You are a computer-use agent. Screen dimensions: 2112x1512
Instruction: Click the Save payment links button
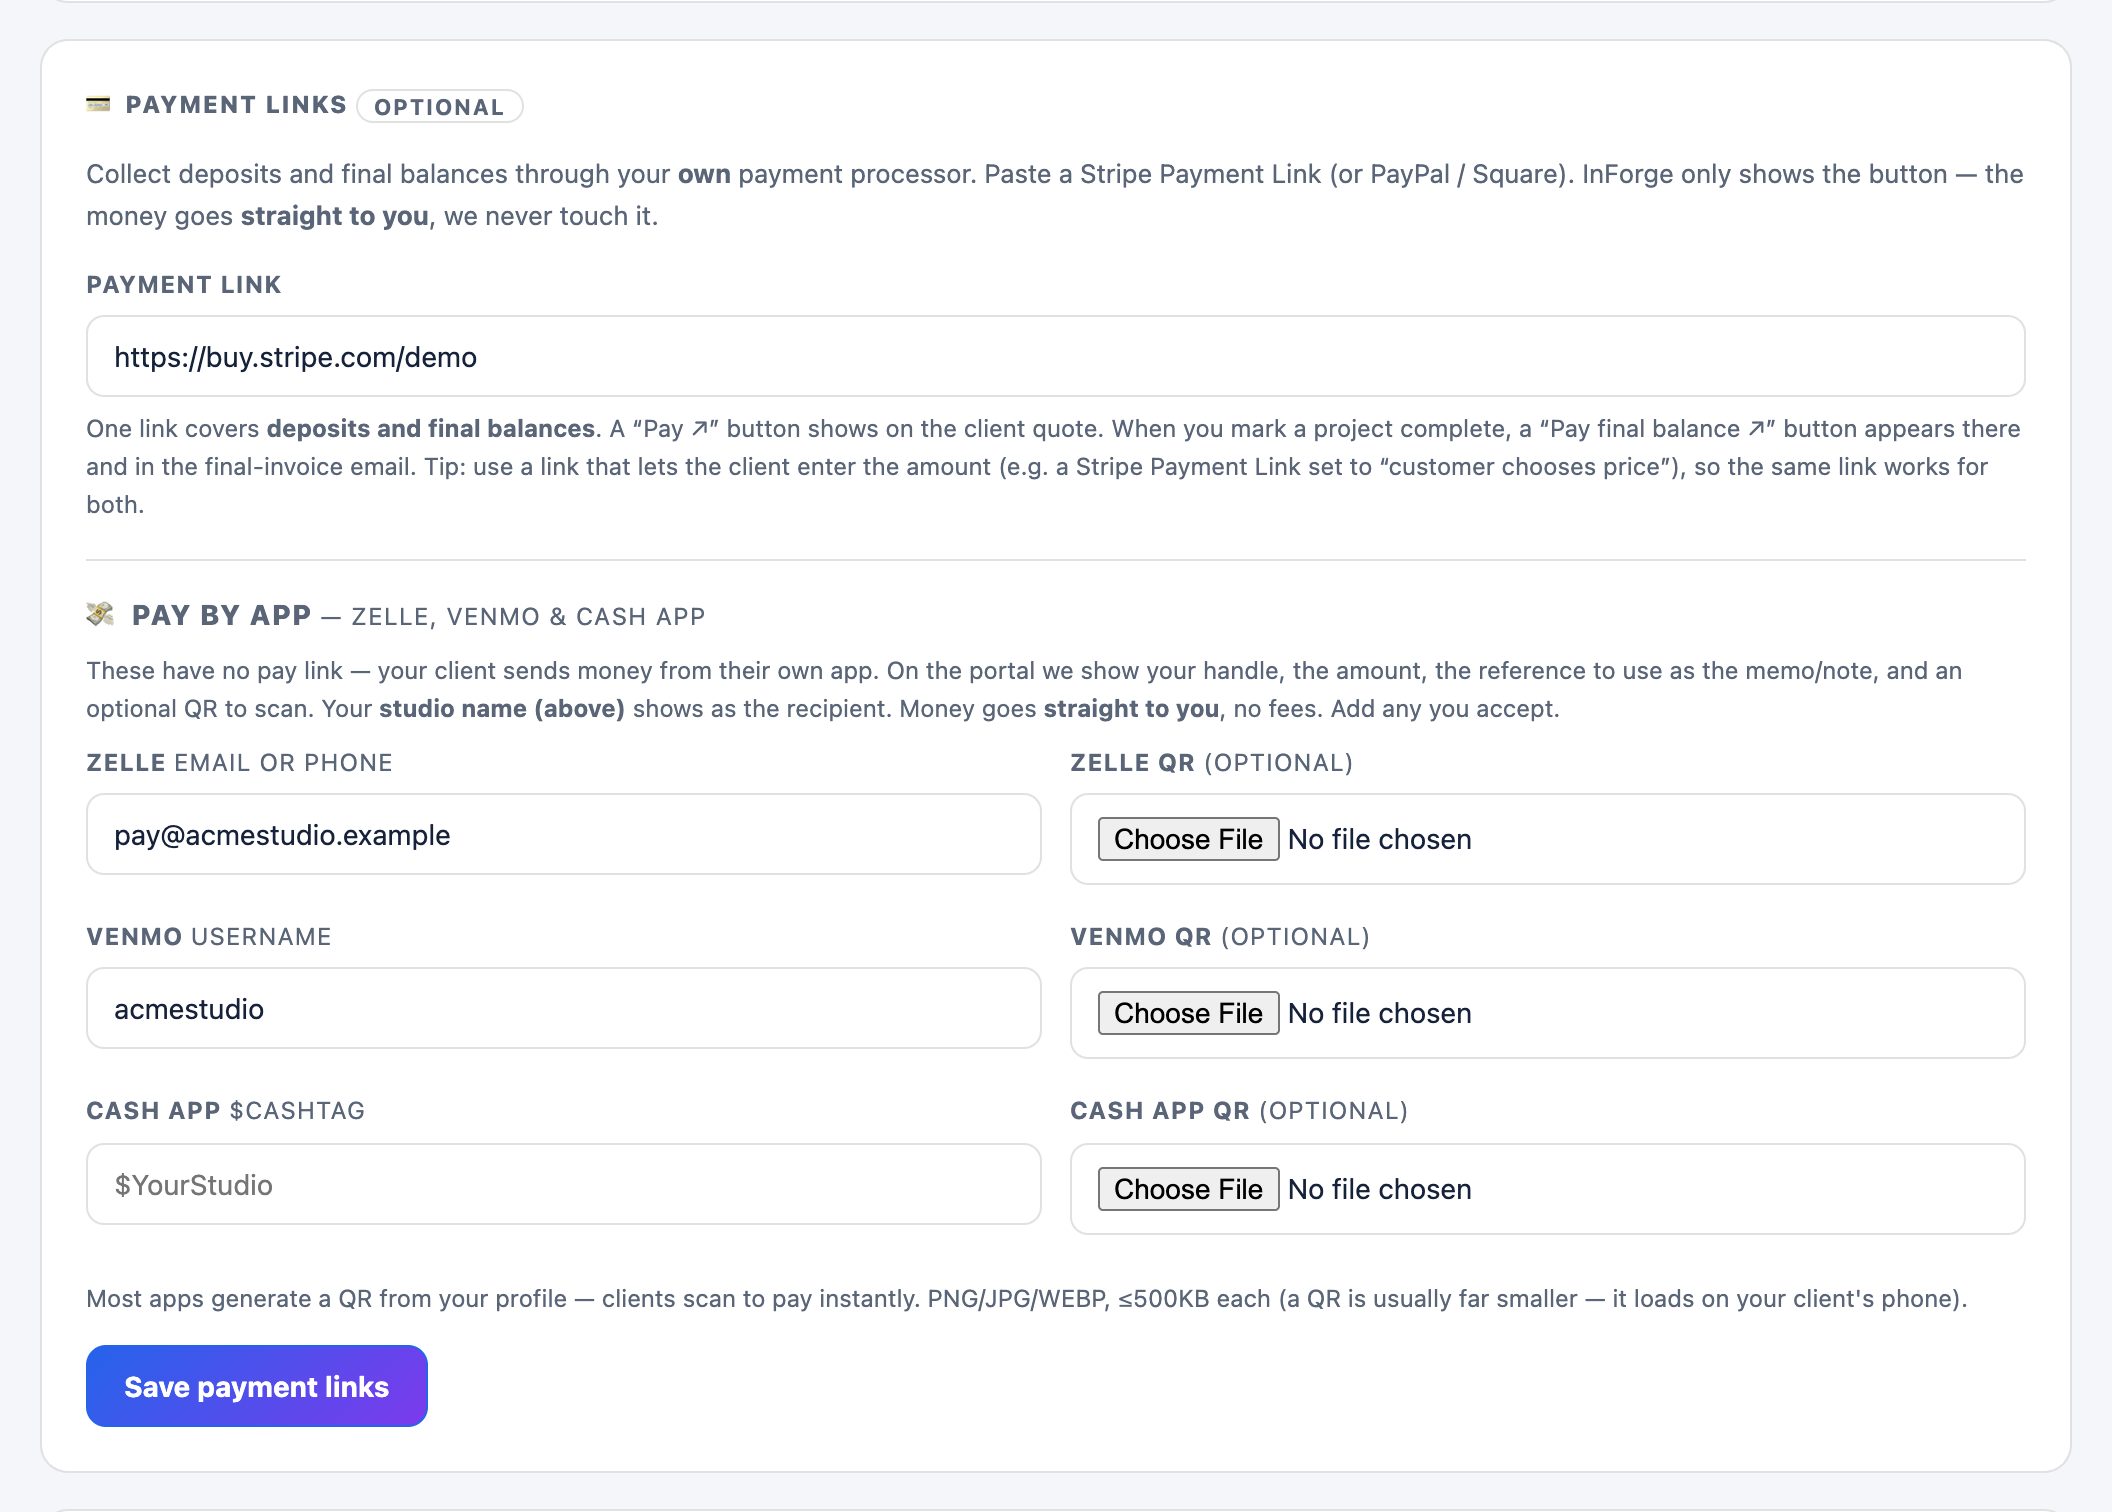point(257,1386)
